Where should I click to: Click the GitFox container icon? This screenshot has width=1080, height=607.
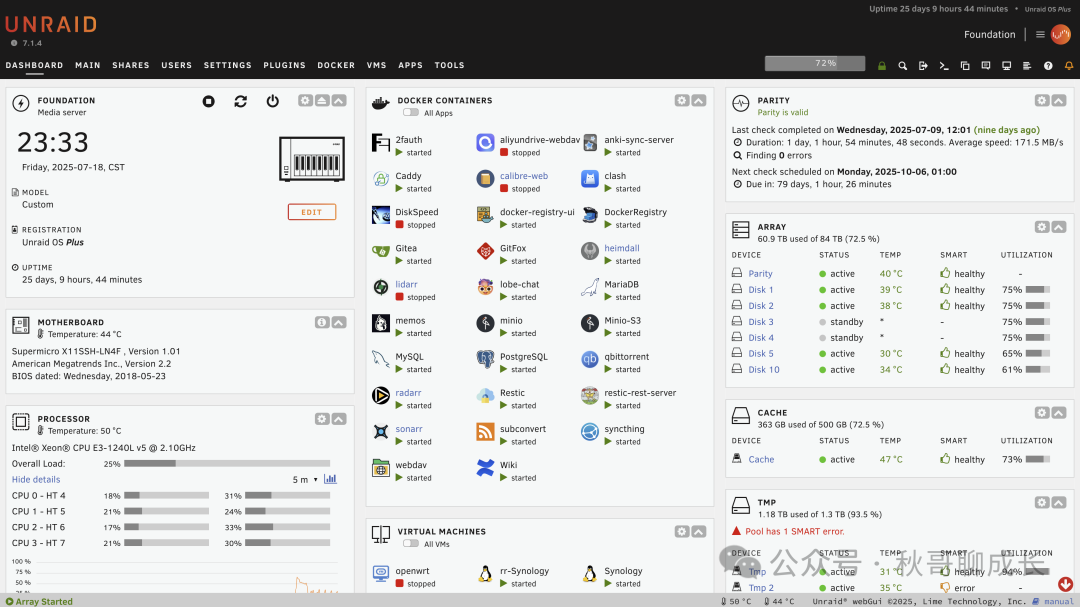pyautogui.click(x=486, y=251)
